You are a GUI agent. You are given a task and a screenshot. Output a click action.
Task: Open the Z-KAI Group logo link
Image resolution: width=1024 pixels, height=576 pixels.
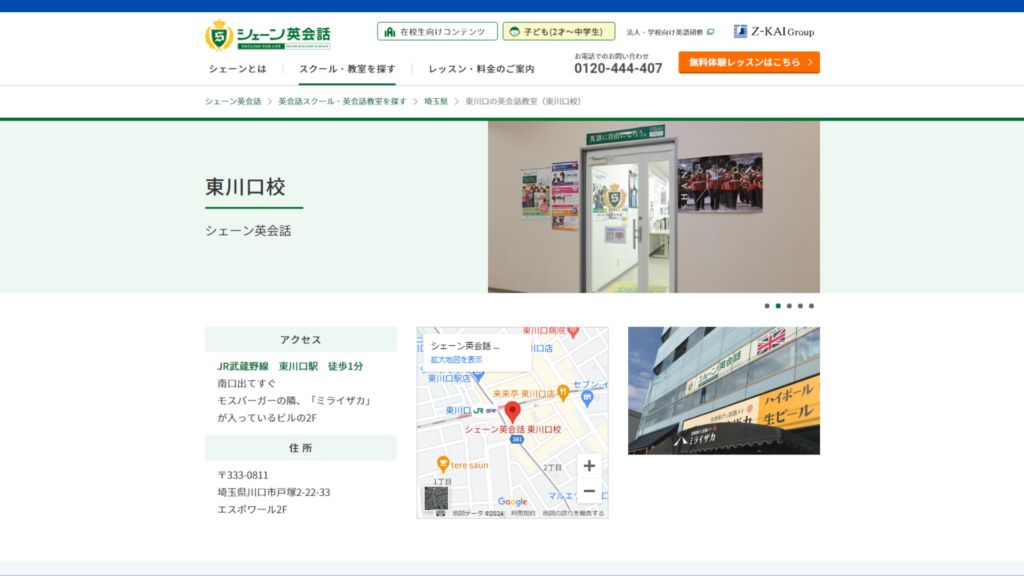(774, 31)
